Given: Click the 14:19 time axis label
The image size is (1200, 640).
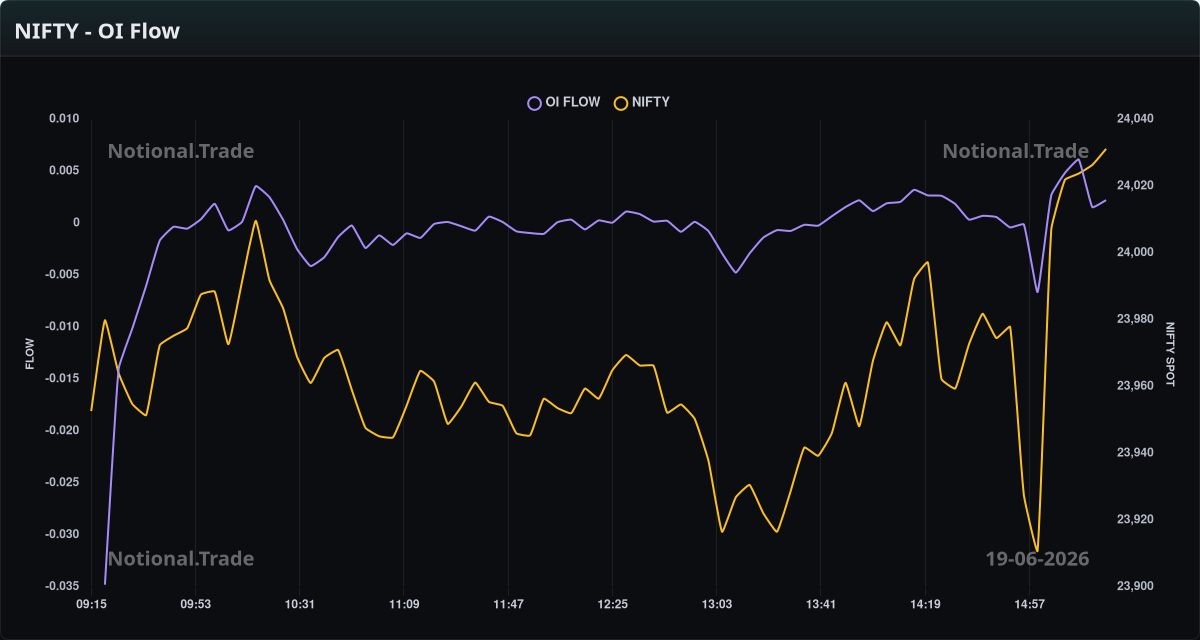Looking at the screenshot, I should [924, 604].
